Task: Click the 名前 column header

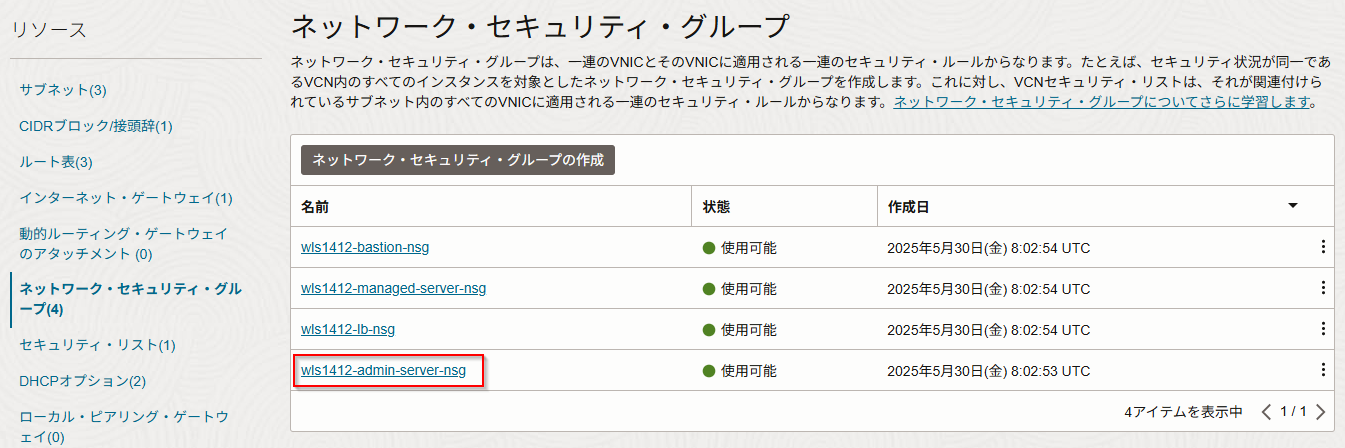Action: point(315,207)
